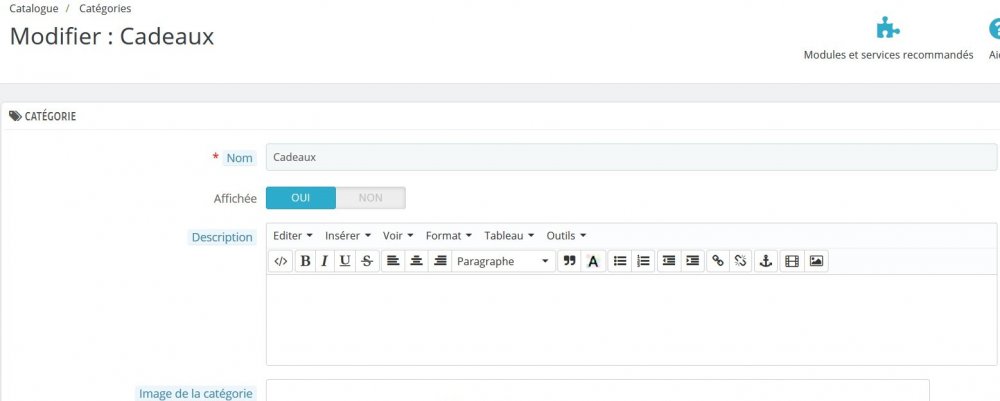Screen dimensions: 1000x401
Task: Click the Modifier : Cadeaux page title
Action: click(112, 36)
